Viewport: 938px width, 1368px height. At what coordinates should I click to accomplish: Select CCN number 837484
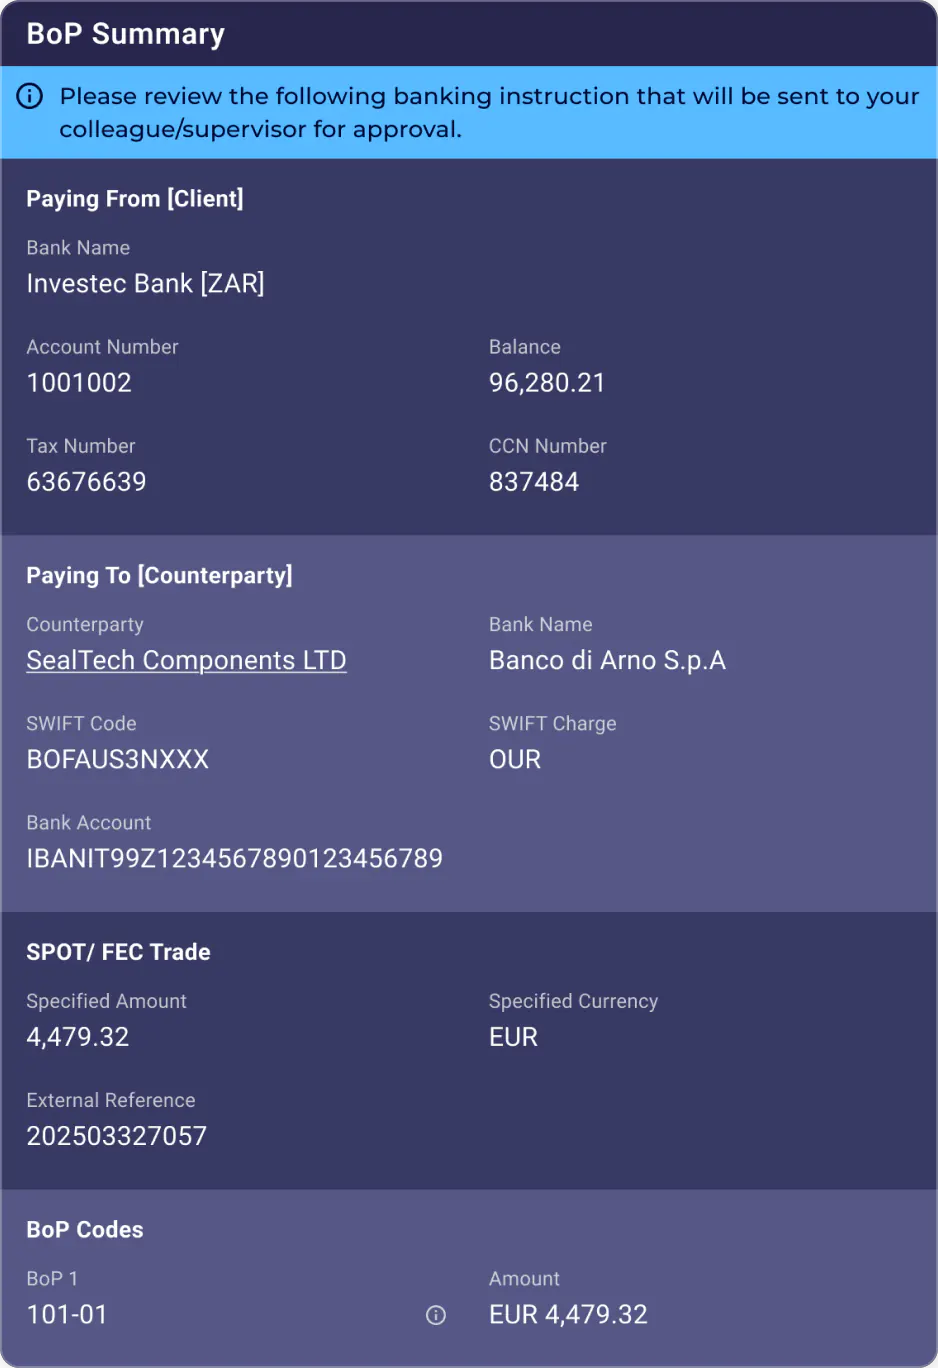point(533,481)
